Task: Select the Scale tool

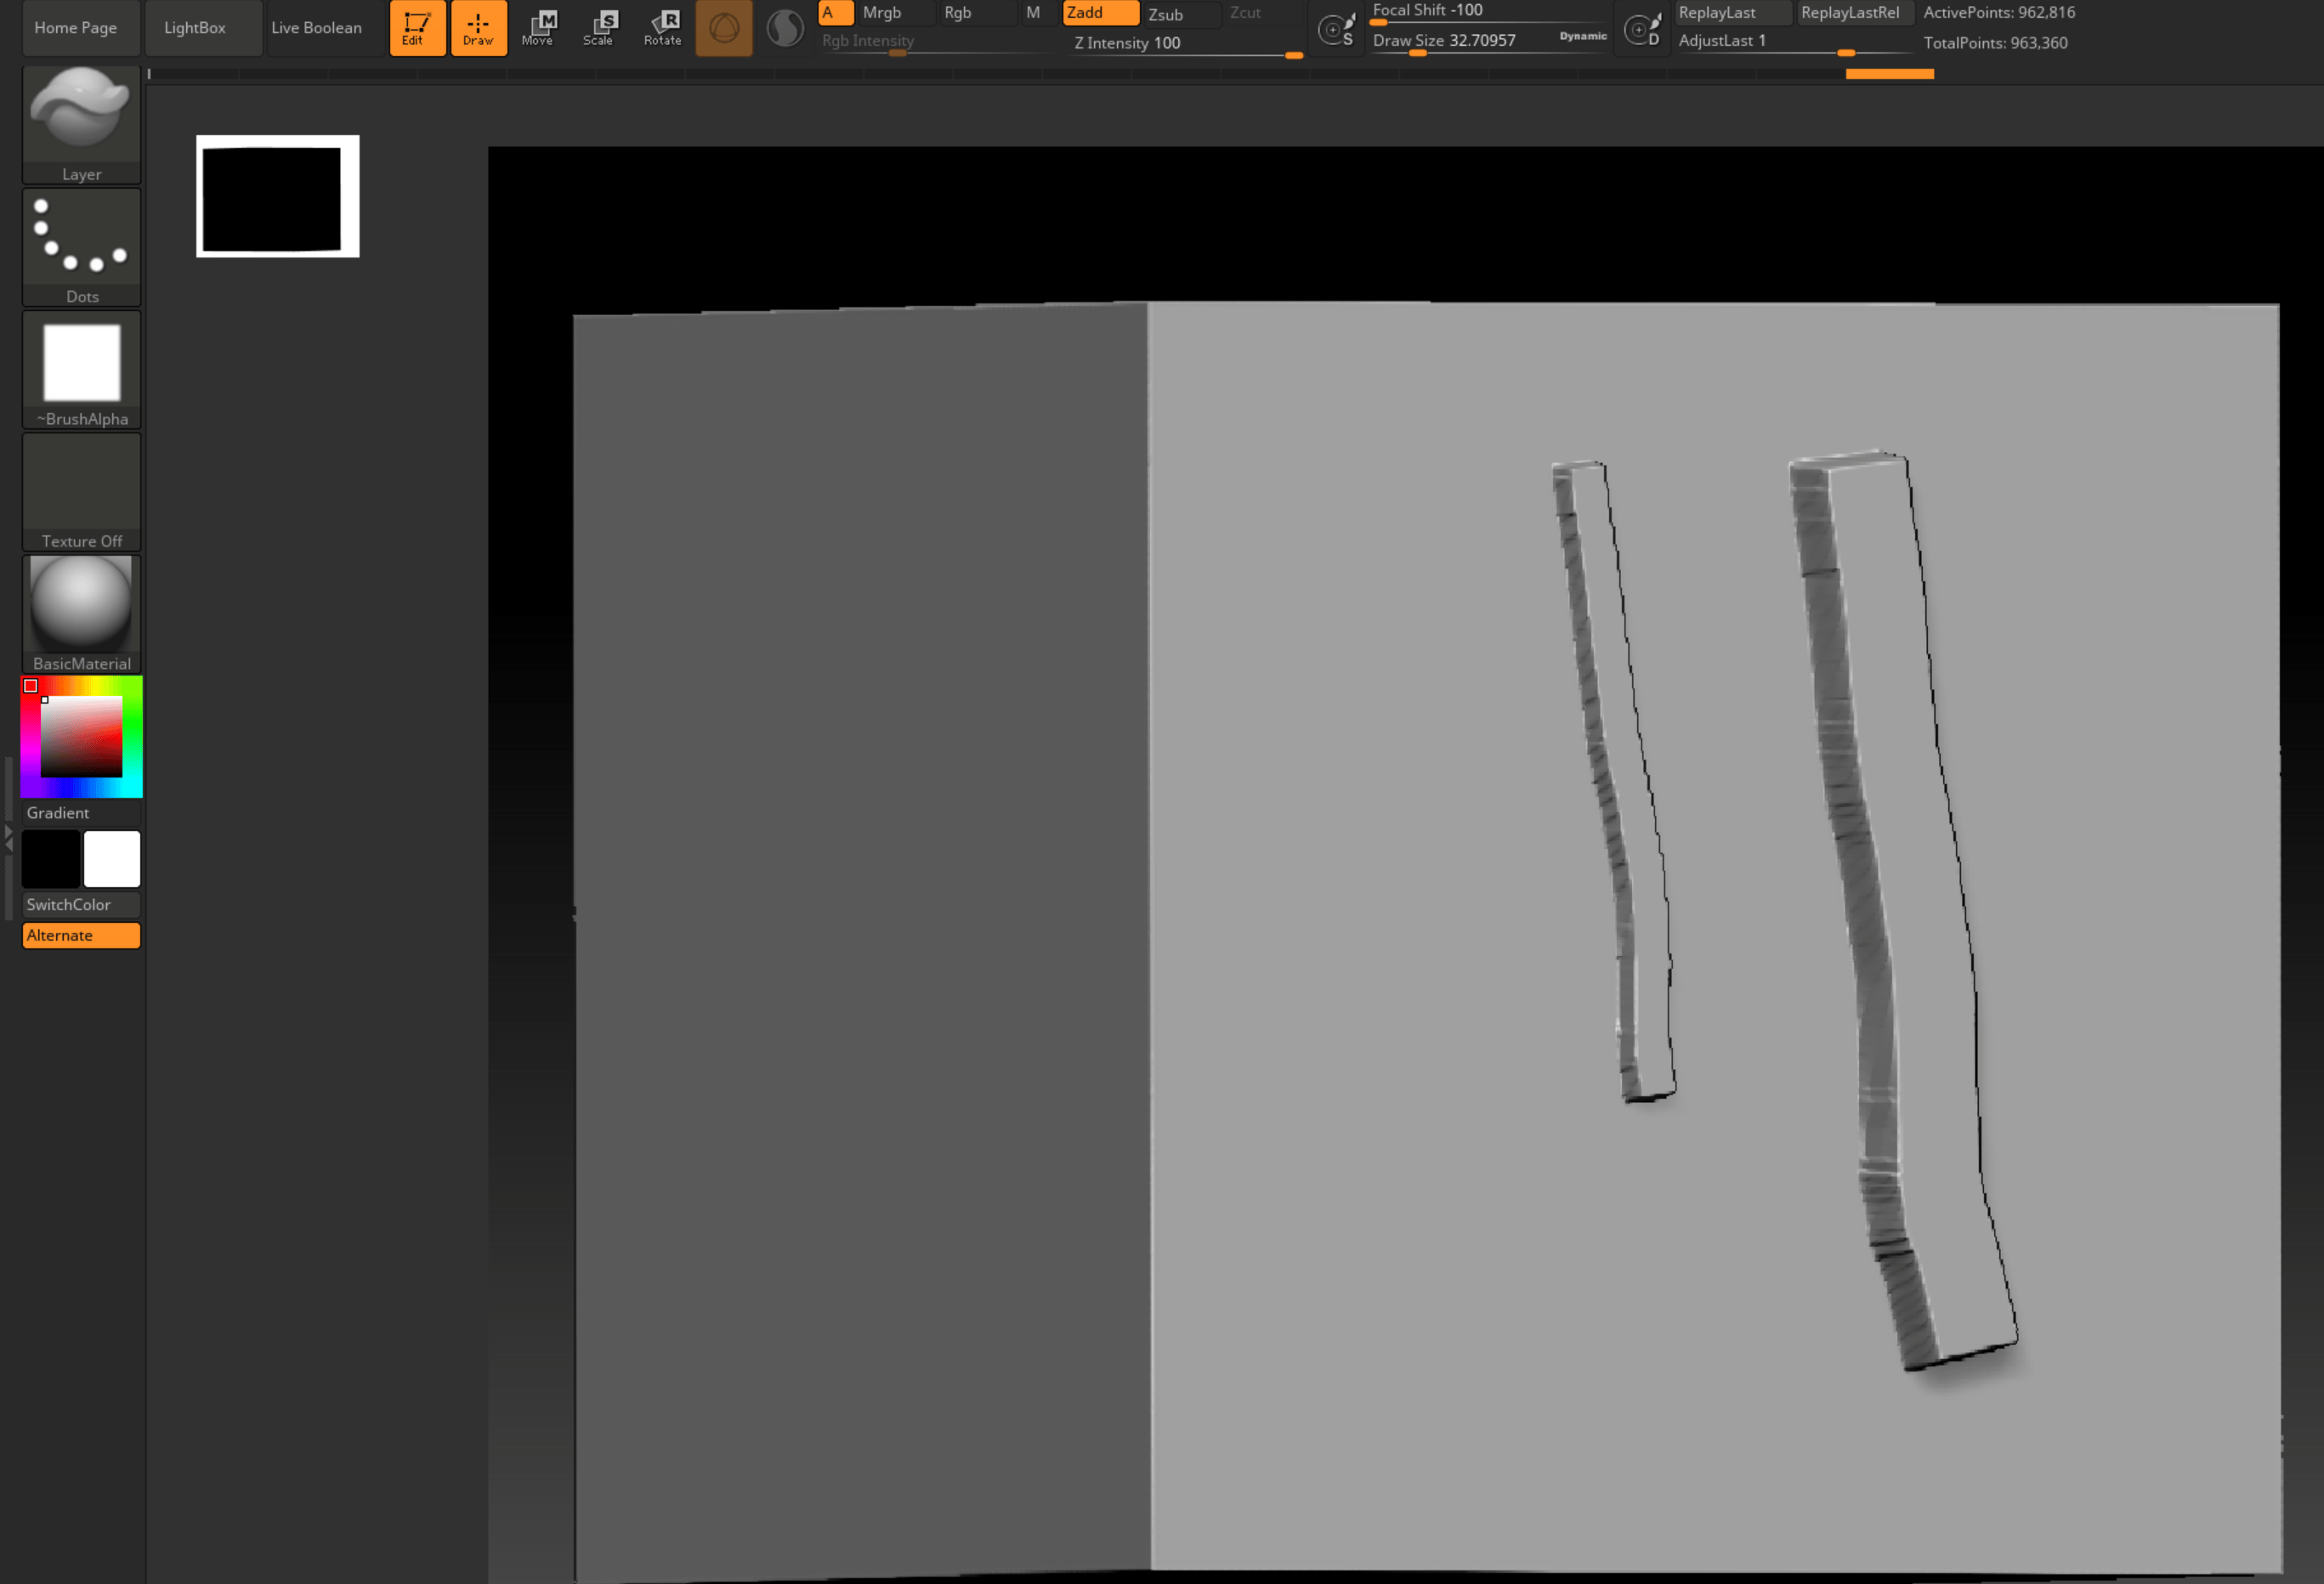Action: click(x=600, y=25)
